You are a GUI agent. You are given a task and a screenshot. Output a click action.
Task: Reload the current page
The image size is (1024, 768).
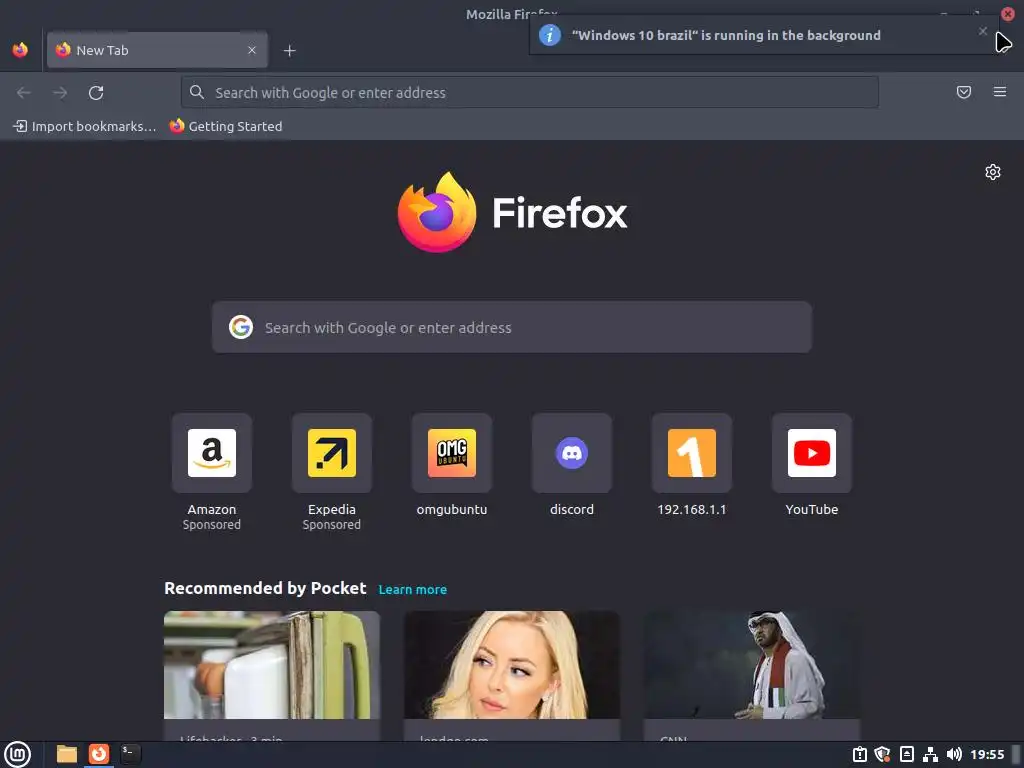[x=96, y=93]
